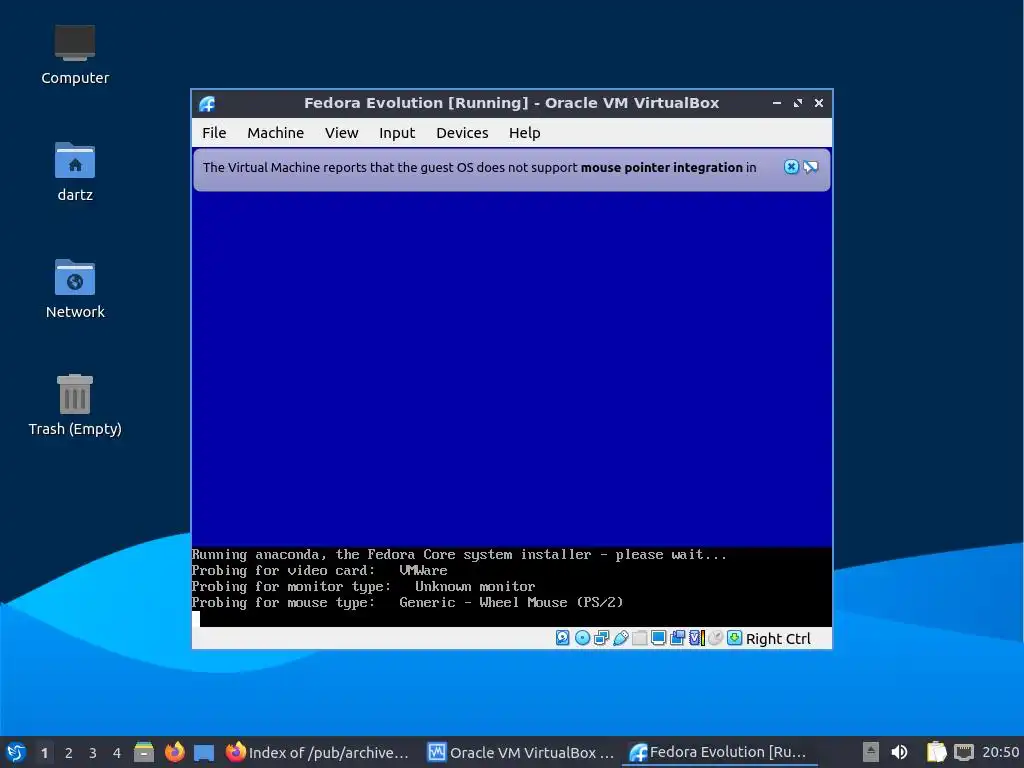Open the Devices menu
Viewport: 1024px width, 768px height.
tap(462, 133)
